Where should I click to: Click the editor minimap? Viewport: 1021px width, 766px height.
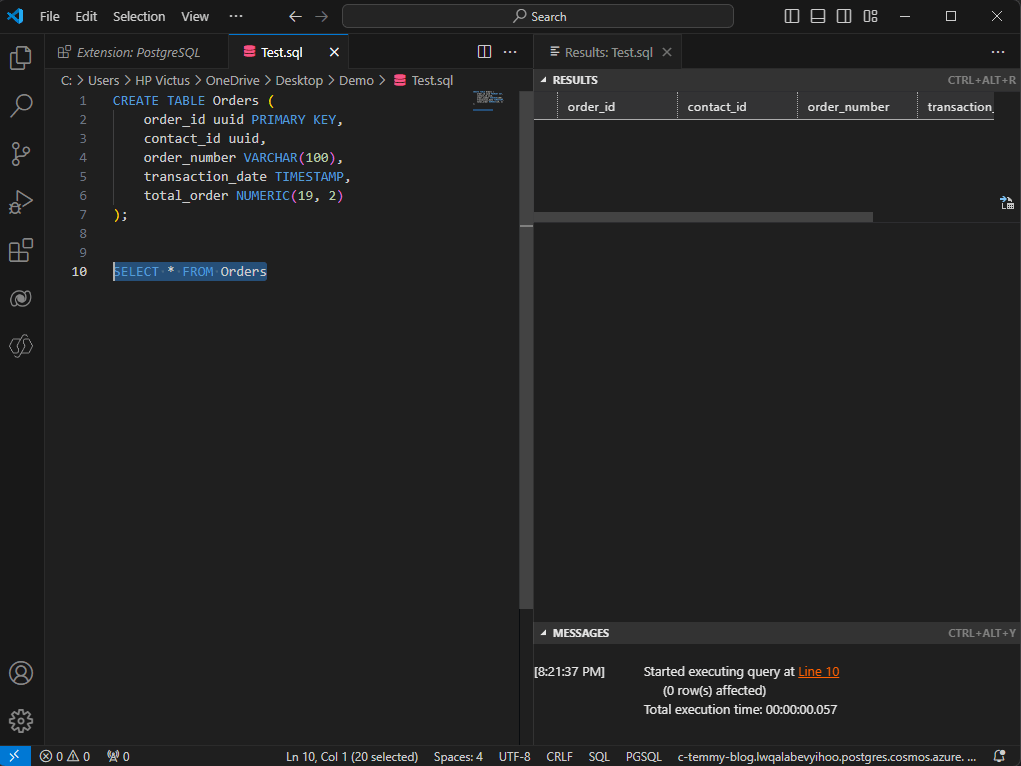(x=488, y=101)
